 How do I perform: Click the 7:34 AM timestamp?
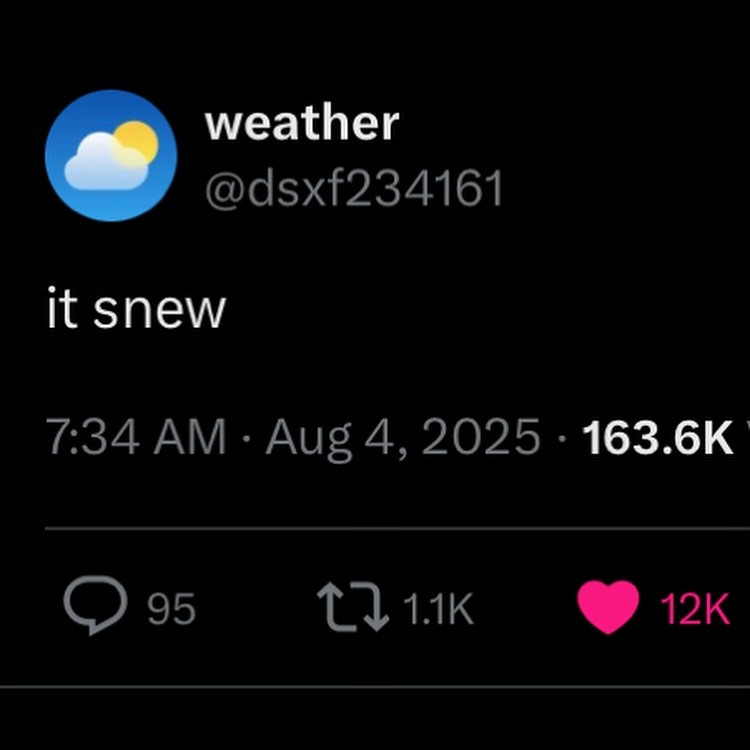136,438
